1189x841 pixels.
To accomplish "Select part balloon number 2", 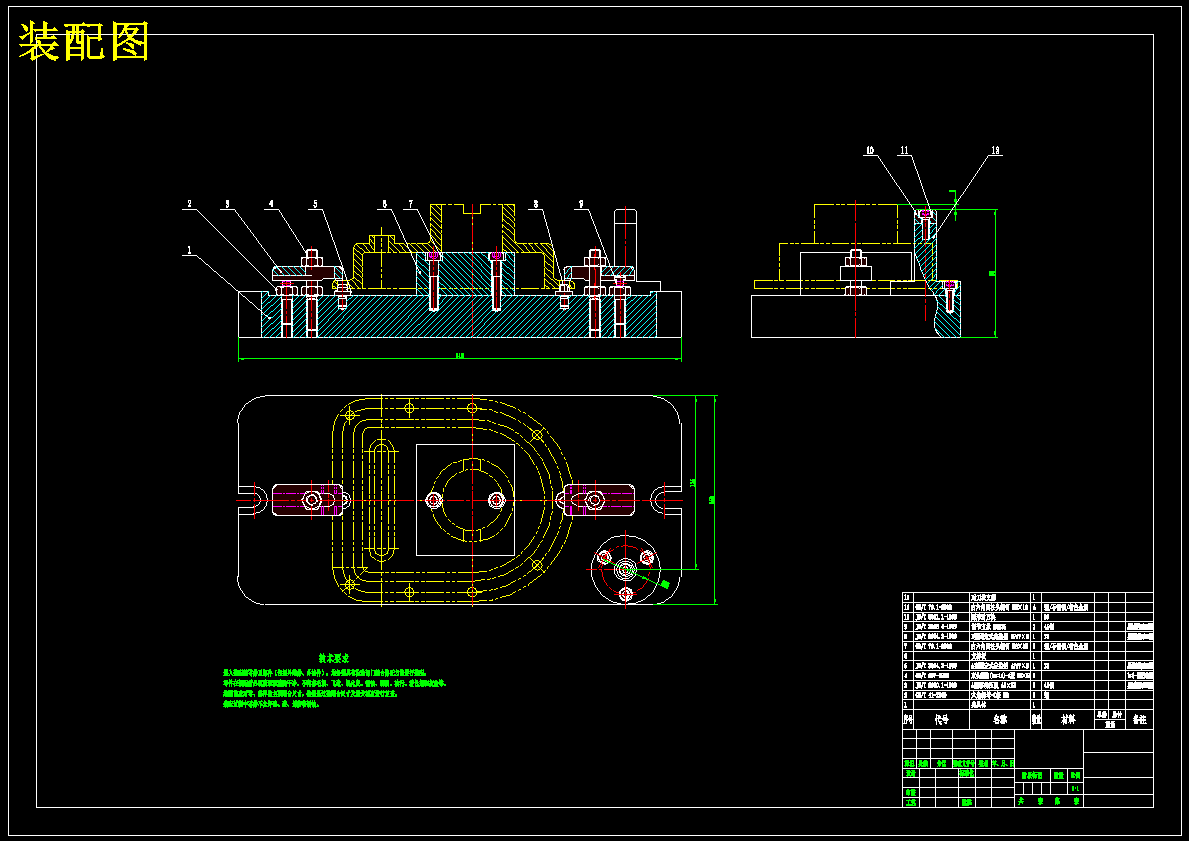I will [x=189, y=204].
